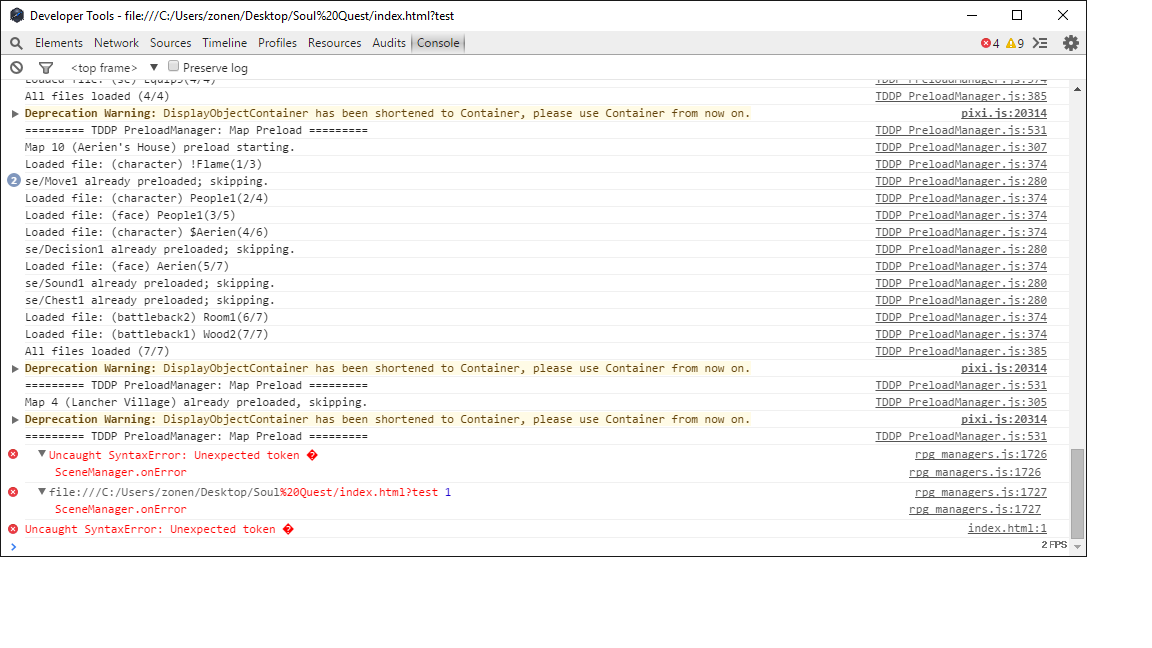Screen dimensions: 1152x648
Task: Open DevTools settings gear
Action: click(1070, 43)
